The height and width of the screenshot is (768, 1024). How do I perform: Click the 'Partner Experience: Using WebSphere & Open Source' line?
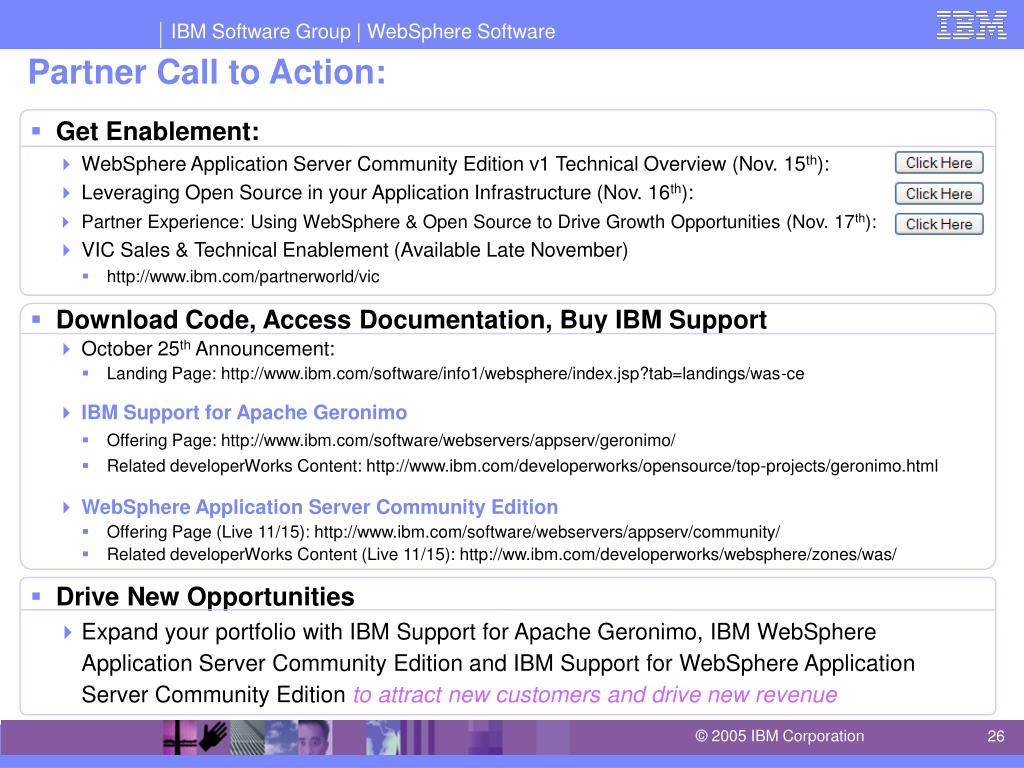click(x=479, y=222)
